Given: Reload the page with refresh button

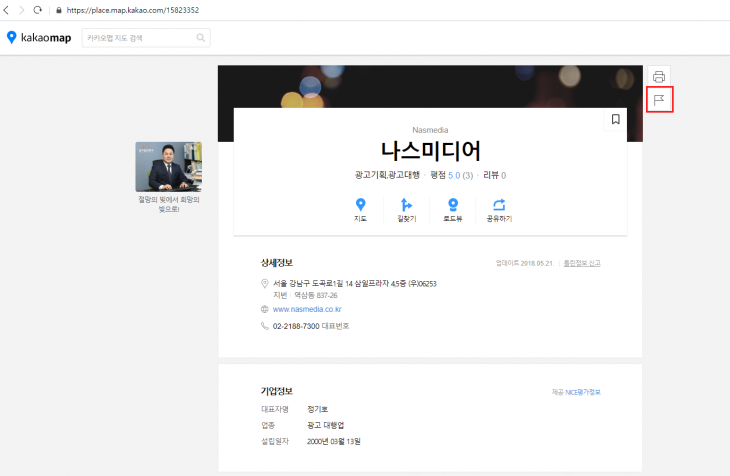Looking at the screenshot, I should click(x=38, y=9).
